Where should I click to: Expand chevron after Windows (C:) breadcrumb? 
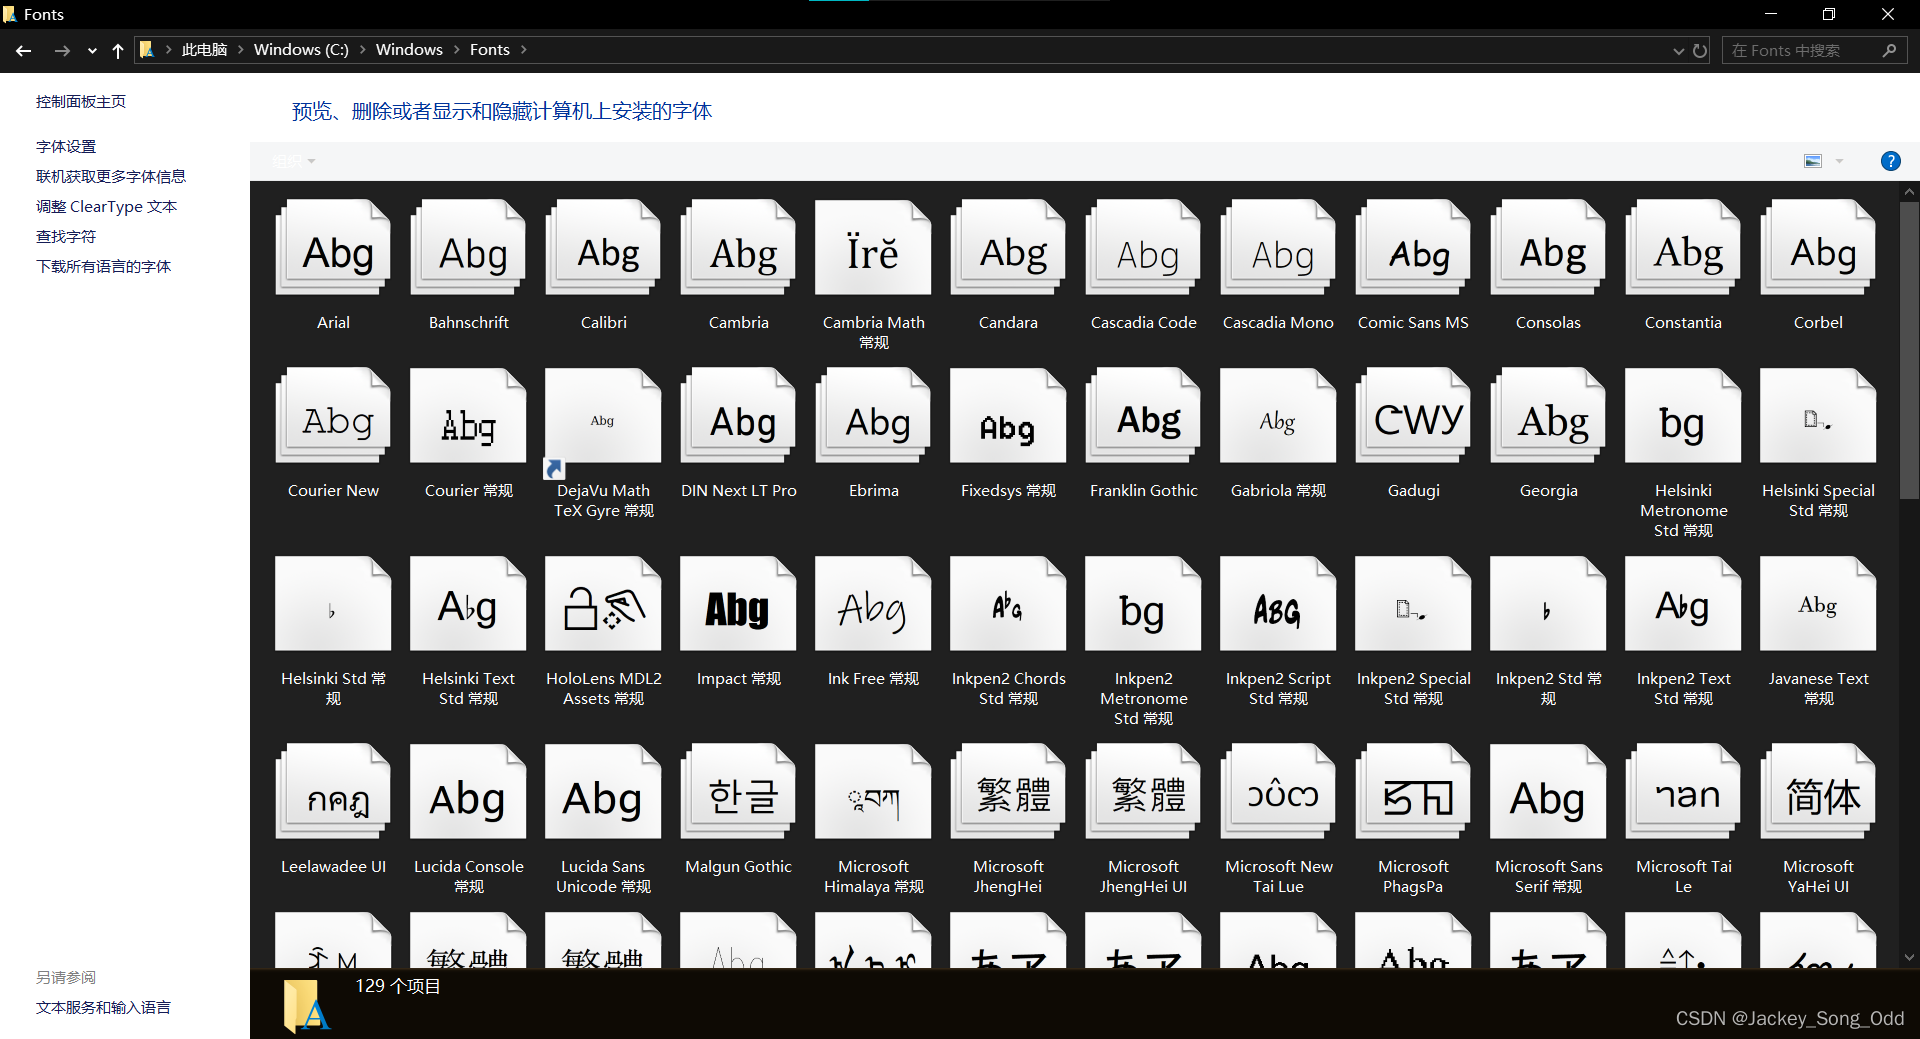point(362,50)
